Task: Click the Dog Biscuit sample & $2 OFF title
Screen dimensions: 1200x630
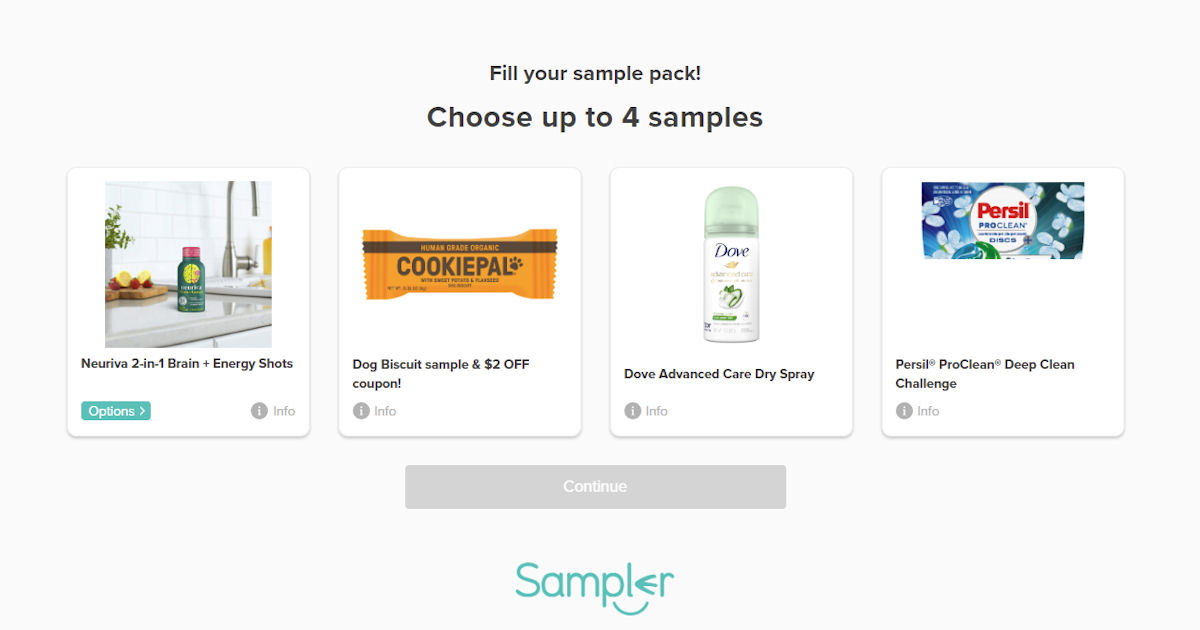Action: pyautogui.click(x=441, y=374)
